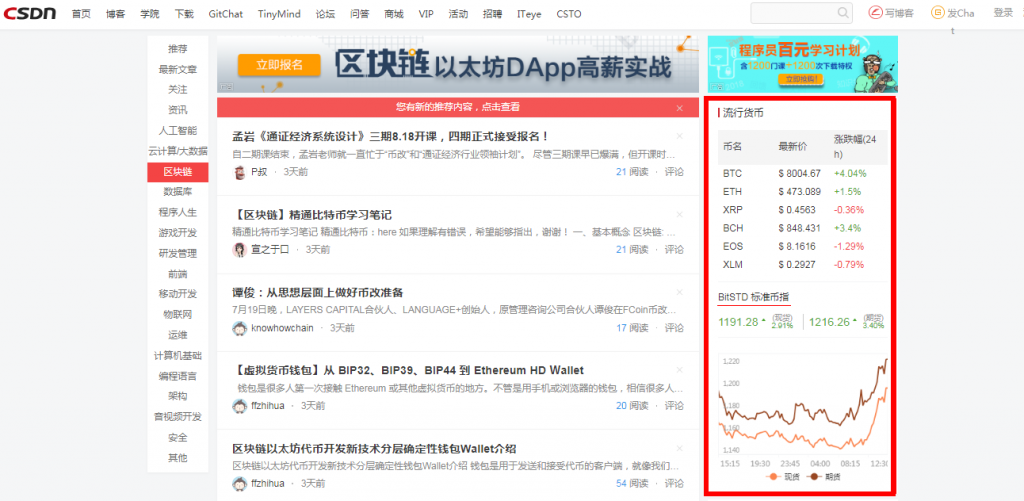Select 音视频开发 category in sidebar

click(x=178, y=417)
